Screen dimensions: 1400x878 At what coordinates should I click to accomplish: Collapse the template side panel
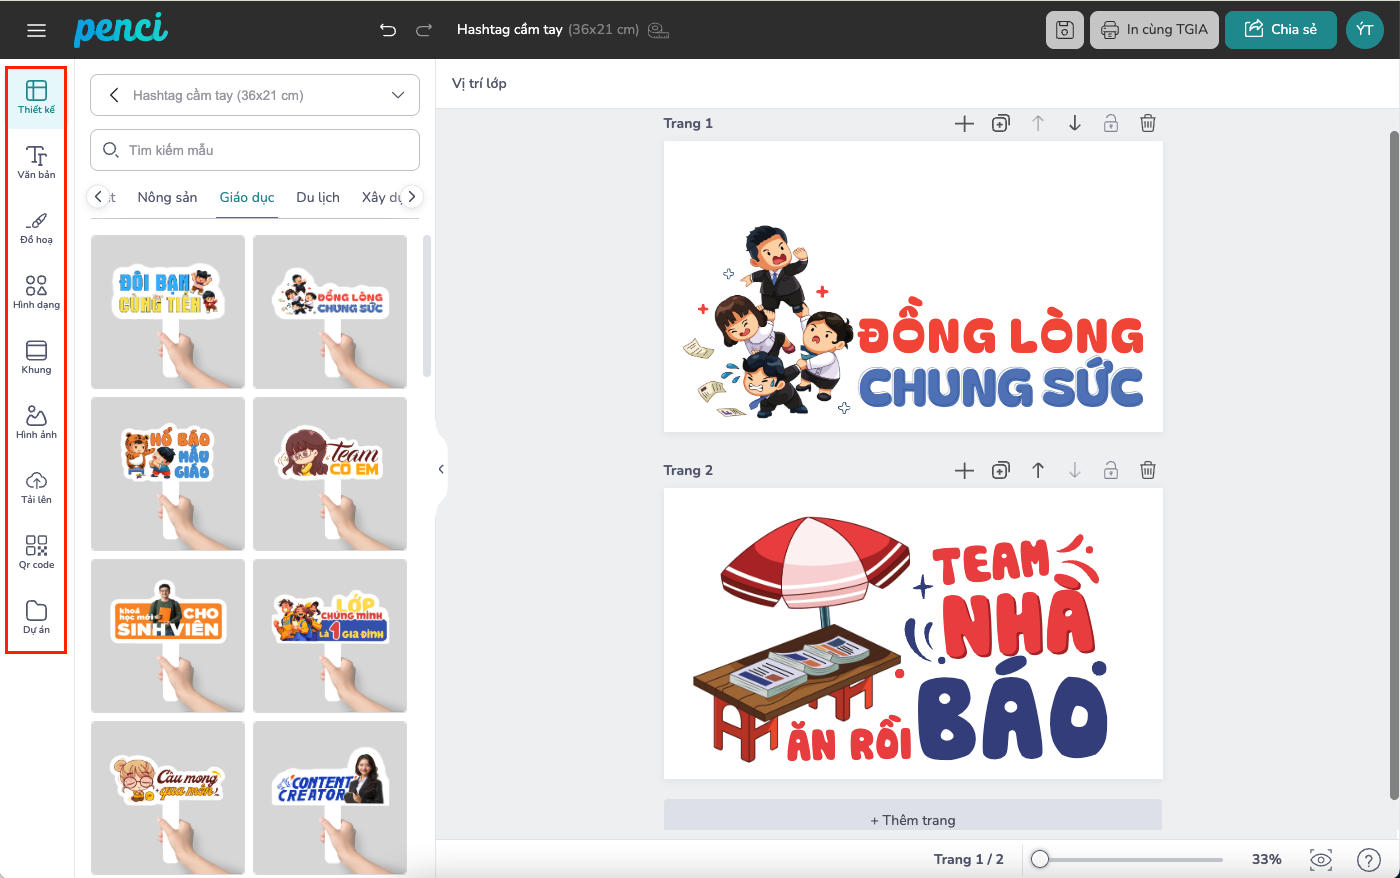pyautogui.click(x=441, y=469)
